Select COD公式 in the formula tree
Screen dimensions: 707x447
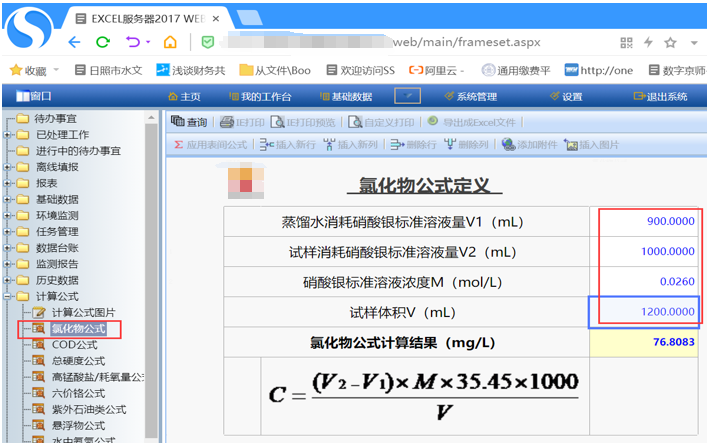[76, 345]
